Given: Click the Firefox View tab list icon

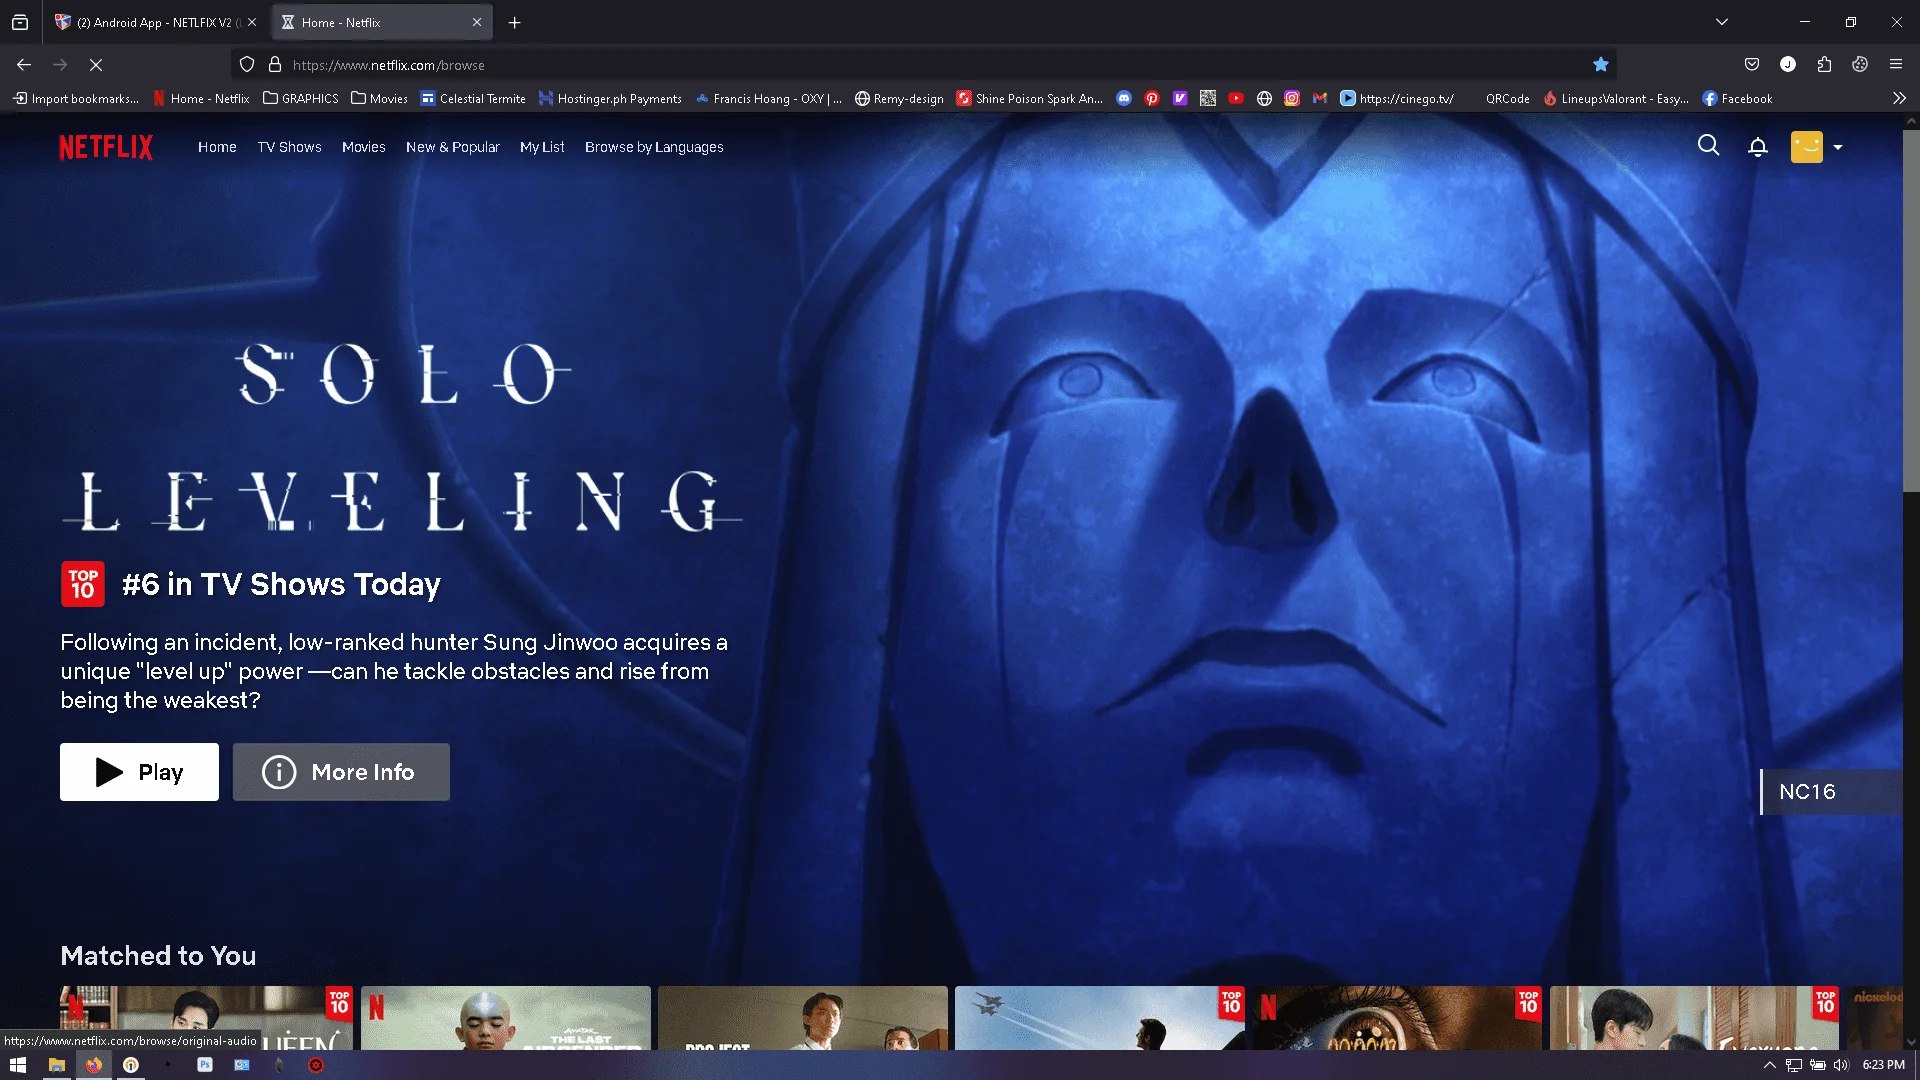Looking at the screenshot, I should [20, 22].
